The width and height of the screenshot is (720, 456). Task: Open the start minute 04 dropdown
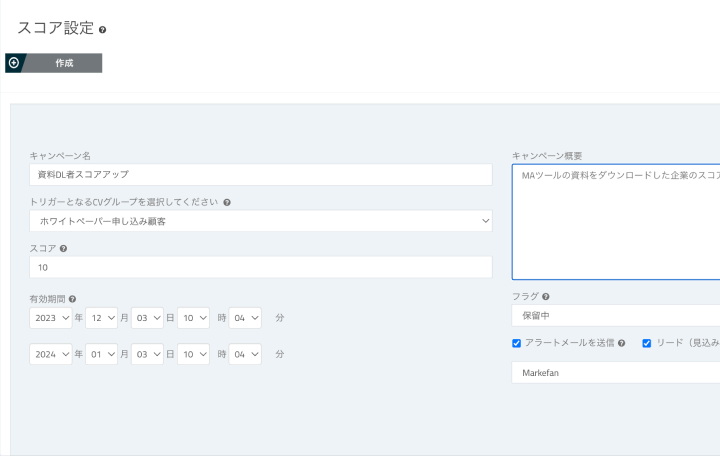point(245,318)
